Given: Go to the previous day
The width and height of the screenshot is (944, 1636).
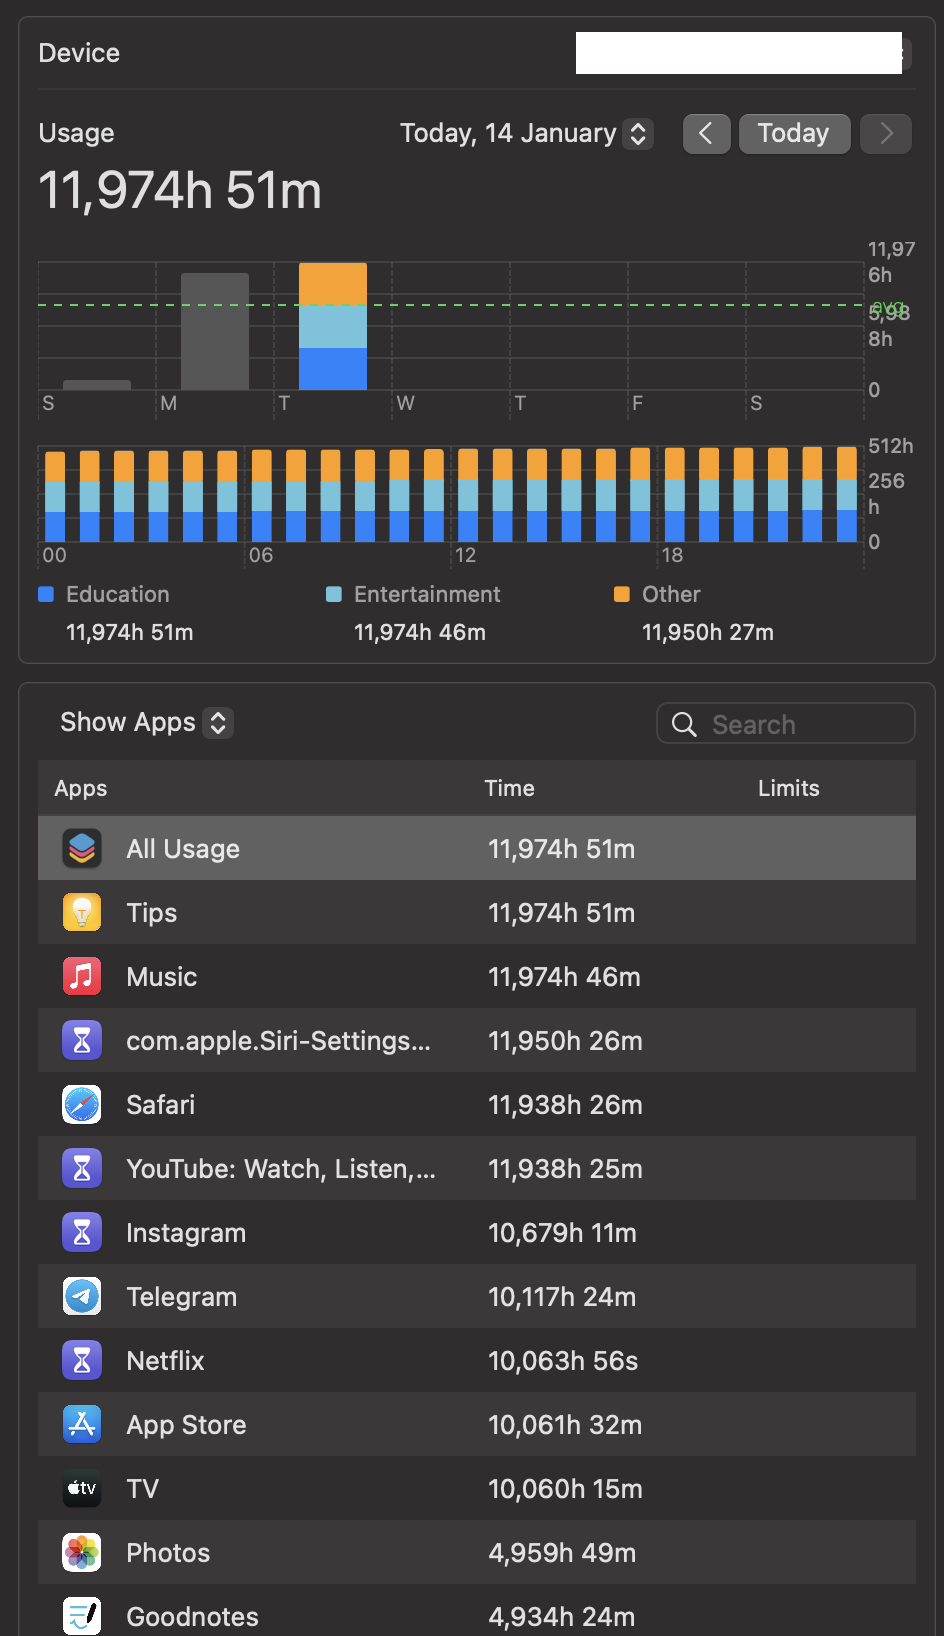Looking at the screenshot, I should (706, 133).
